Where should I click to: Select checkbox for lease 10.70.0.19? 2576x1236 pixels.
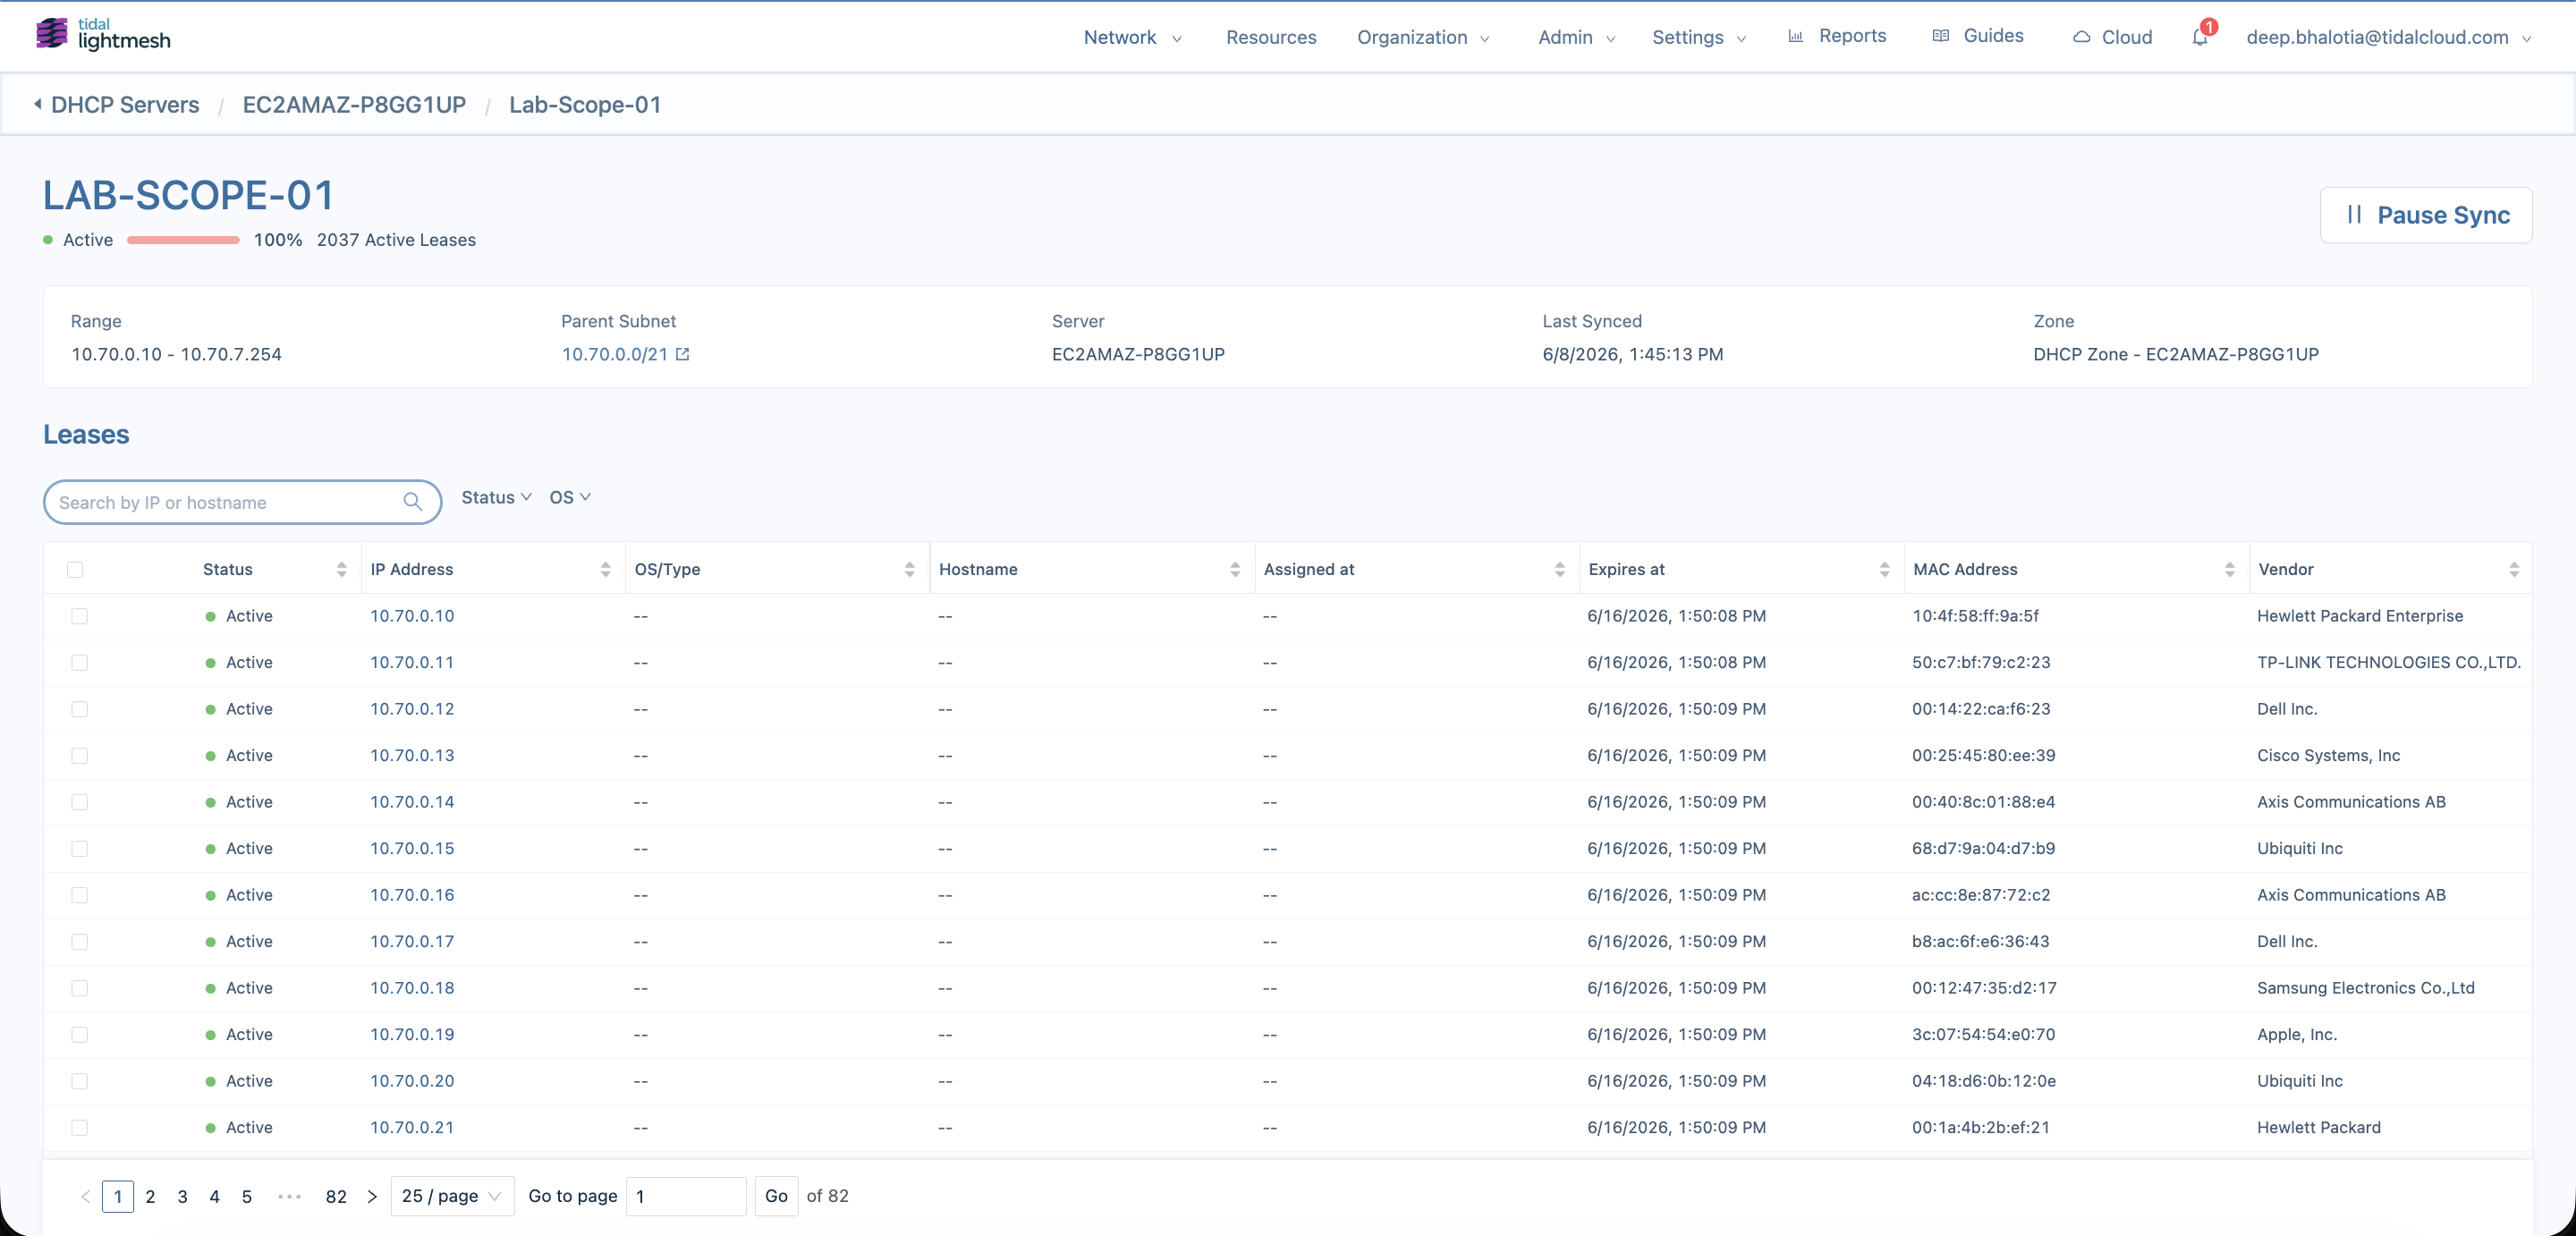point(80,1034)
